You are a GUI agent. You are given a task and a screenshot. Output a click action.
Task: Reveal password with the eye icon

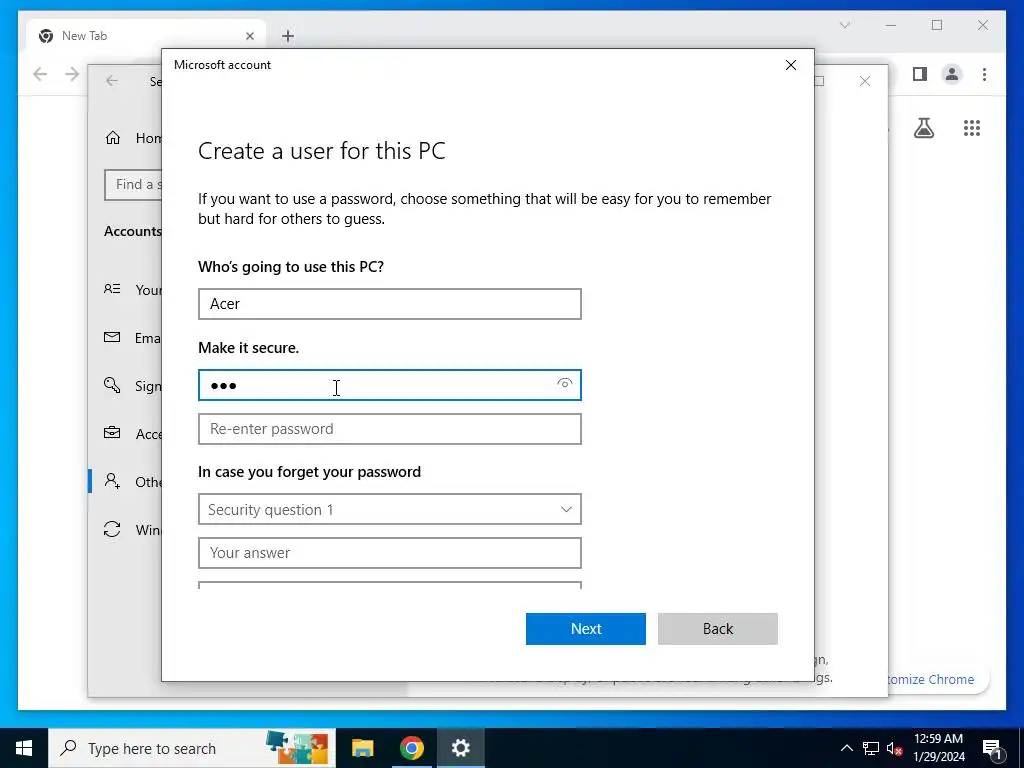tap(565, 383)
